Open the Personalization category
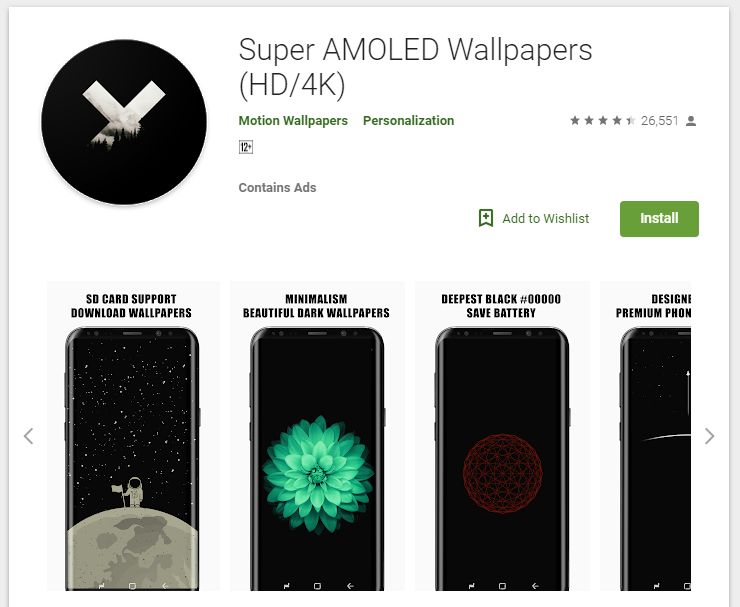The width and height of the screenshot is (740, 607). (408, 121)
